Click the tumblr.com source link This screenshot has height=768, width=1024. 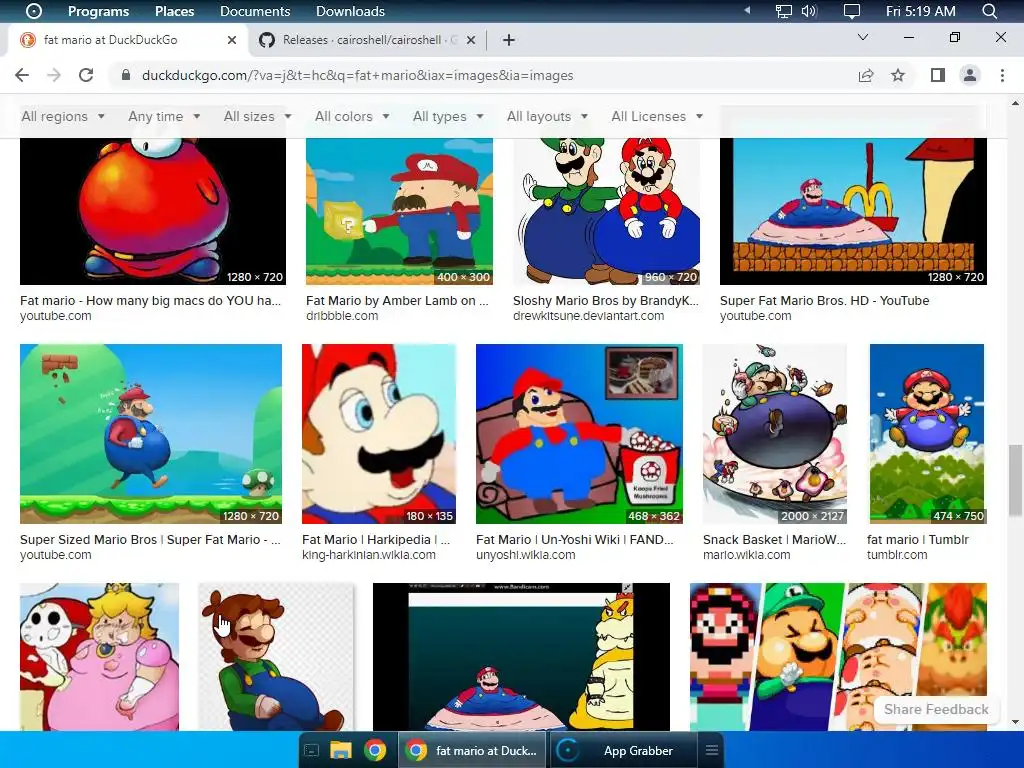tap(897, 555)
